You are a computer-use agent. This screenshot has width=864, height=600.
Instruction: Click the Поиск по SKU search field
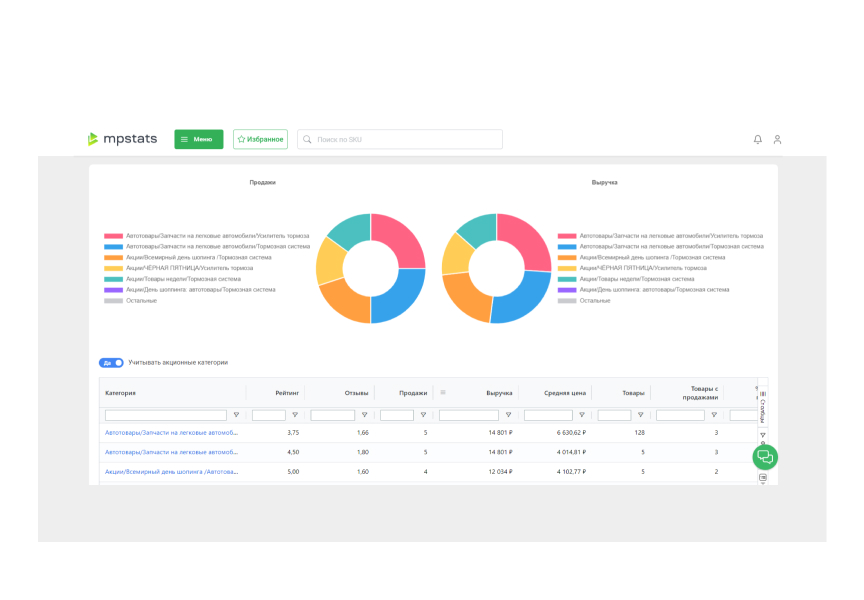pyautogui.click(x=405, y=139)
